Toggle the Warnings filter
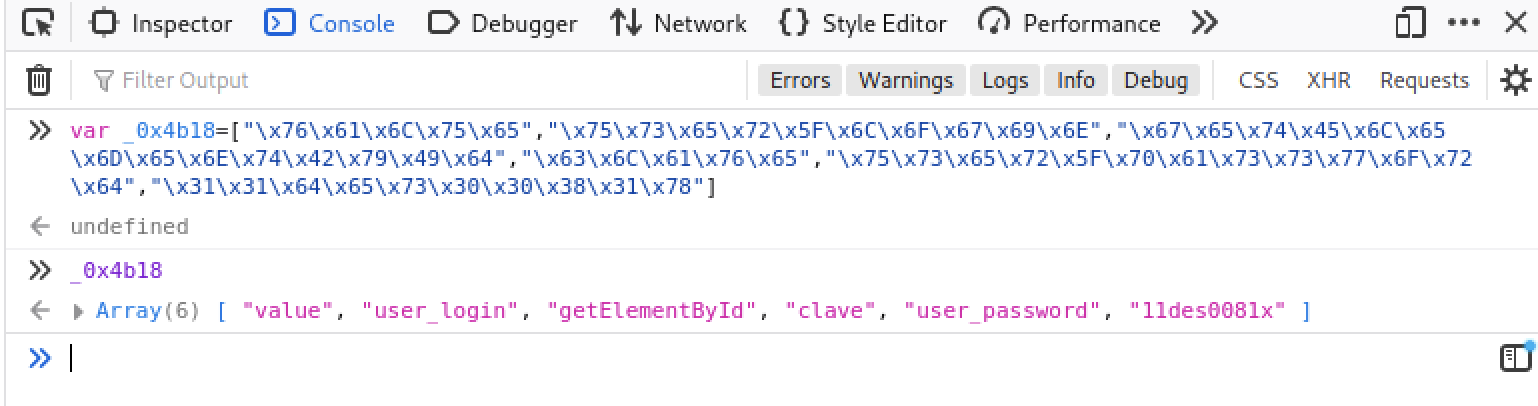The height and width of the screenshot is (406, 1538). tap(906, 80)
